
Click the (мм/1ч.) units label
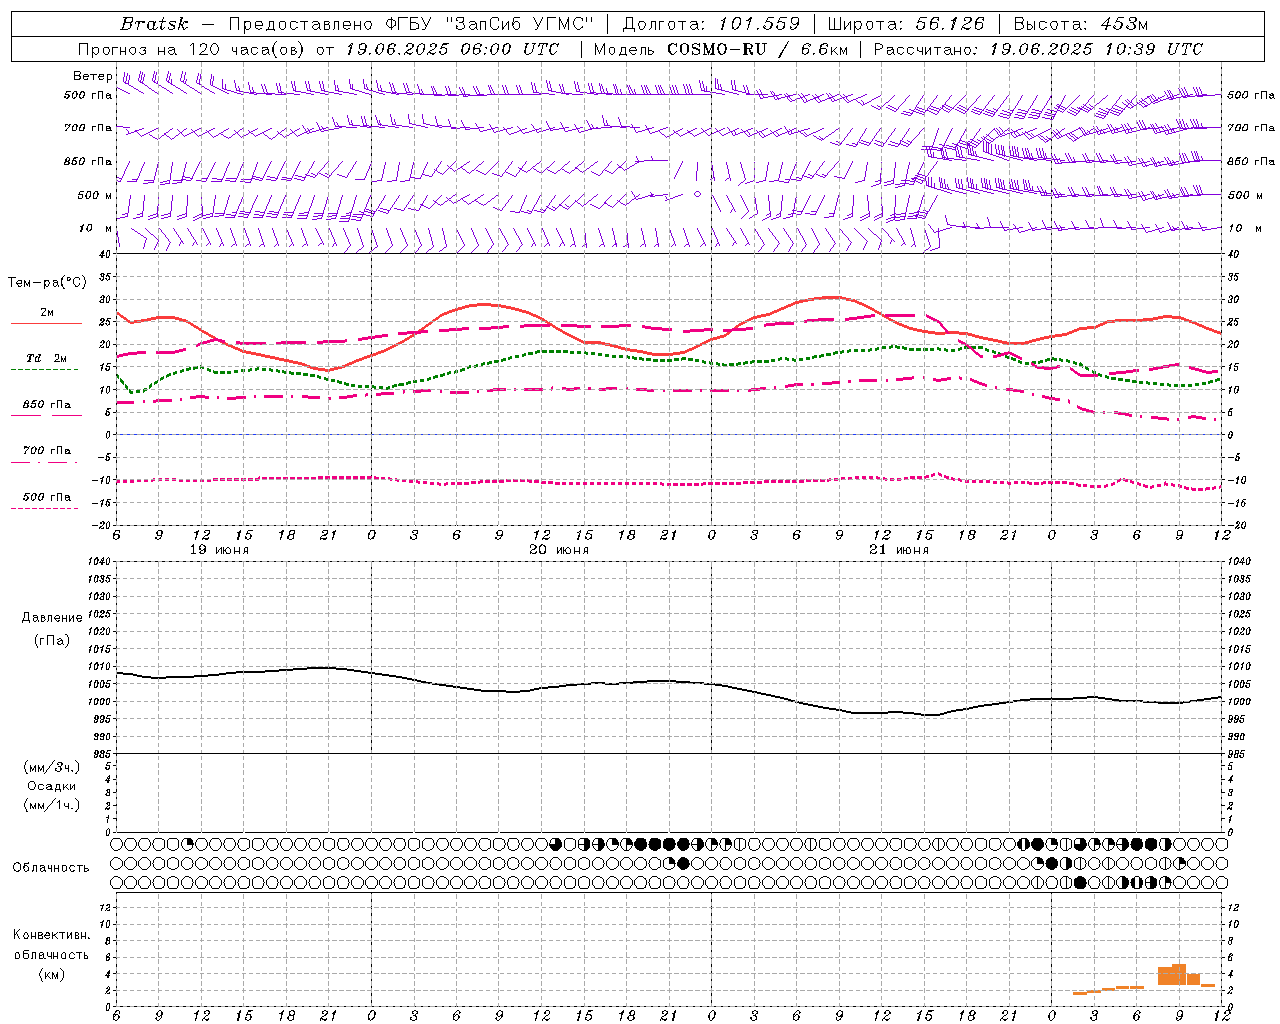[x=52, y=805]
